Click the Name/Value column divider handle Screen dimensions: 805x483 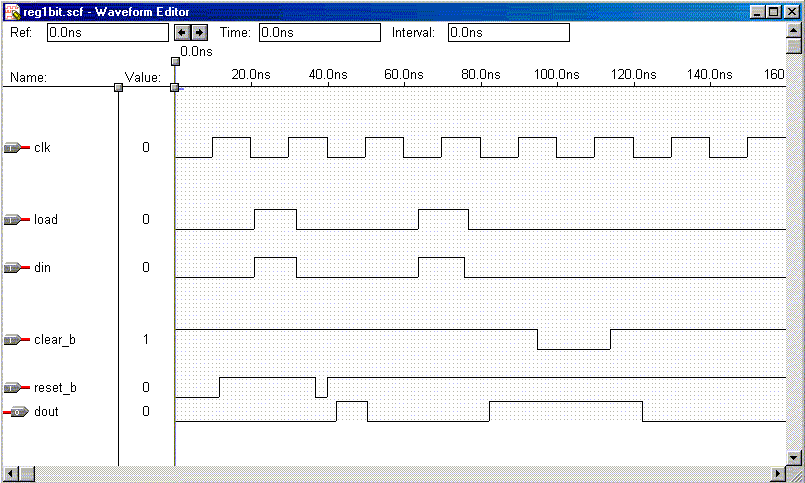[119, 88]
